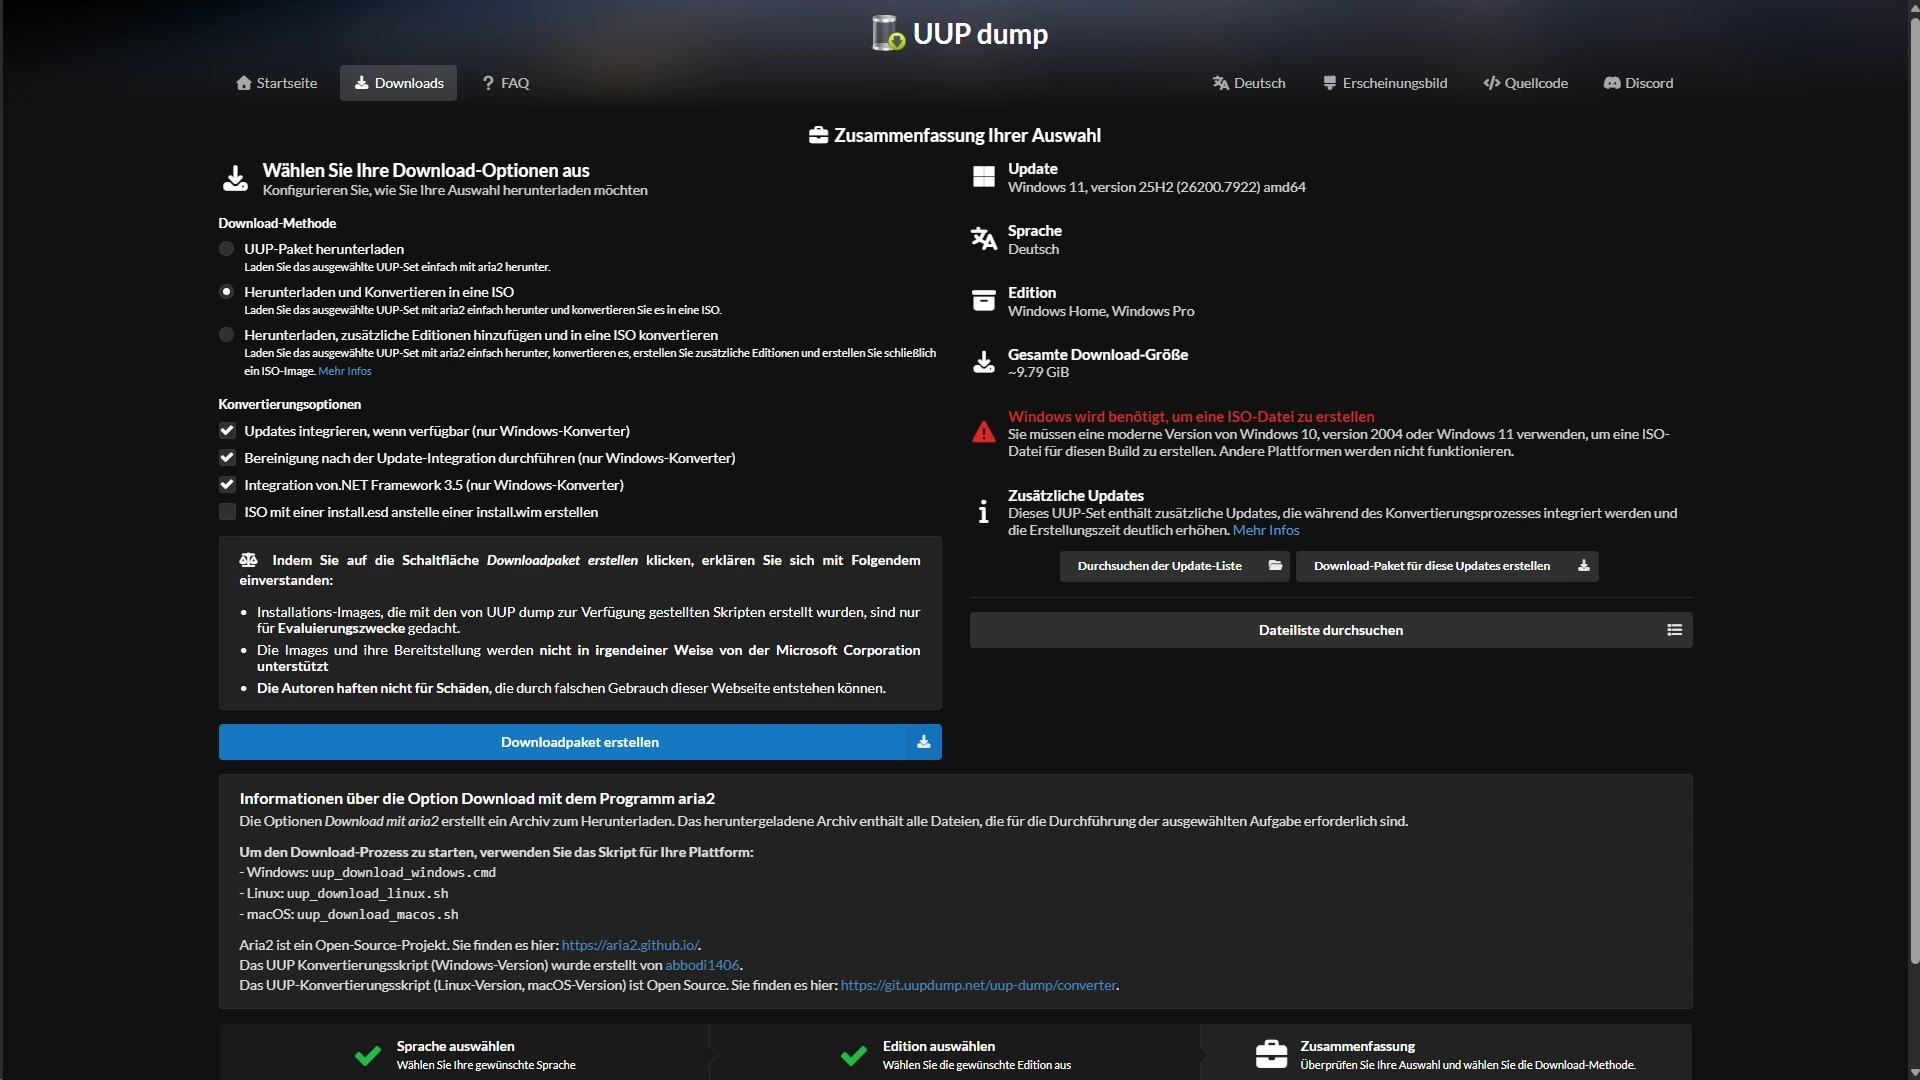
Task: Click the text uup_download_linux.sh
Action: 367,894
